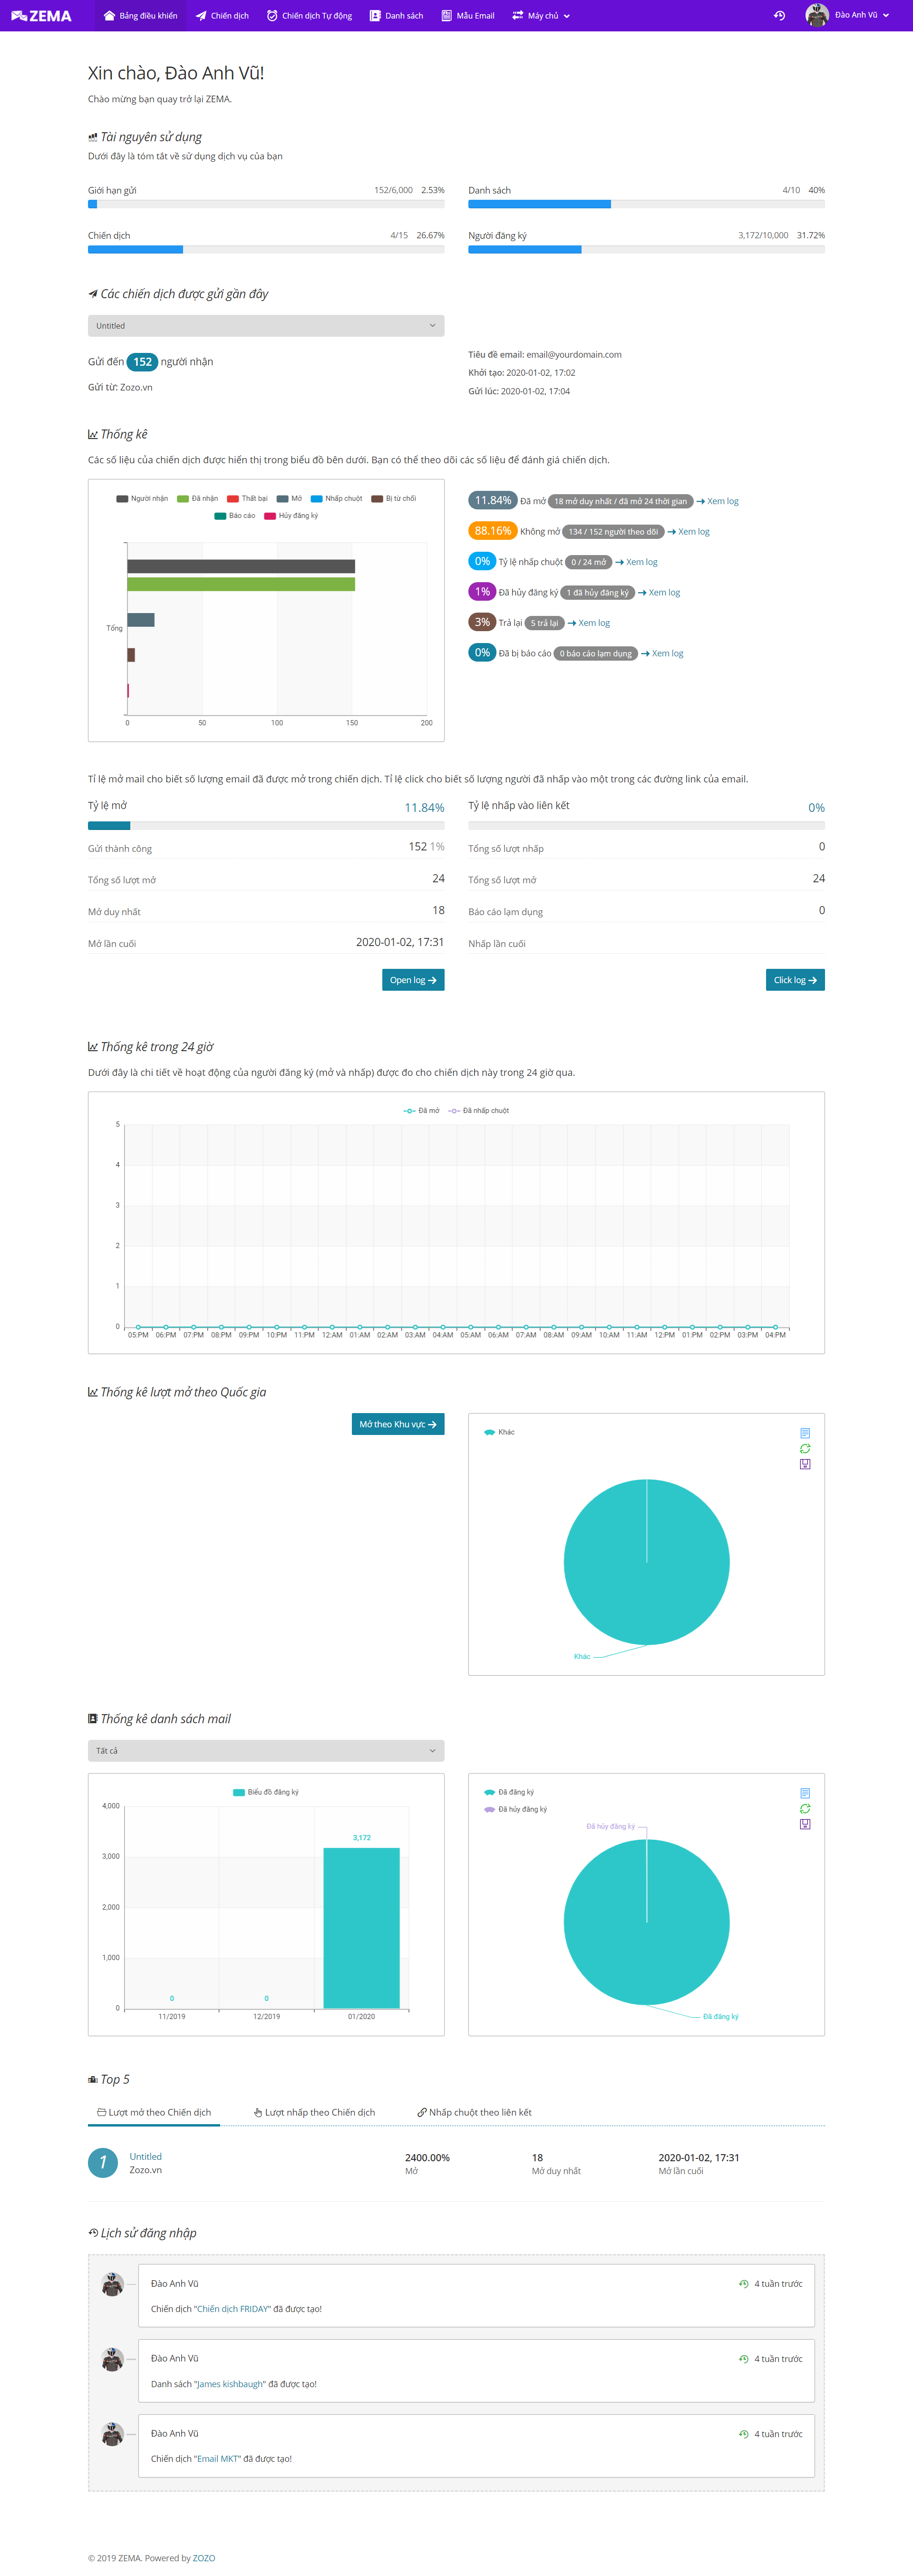Click avatar beside Chiến dịch FRIDAY entry
This screenshot has height=2576, width=913.
pyautogui.click(x=113, y=2284)
